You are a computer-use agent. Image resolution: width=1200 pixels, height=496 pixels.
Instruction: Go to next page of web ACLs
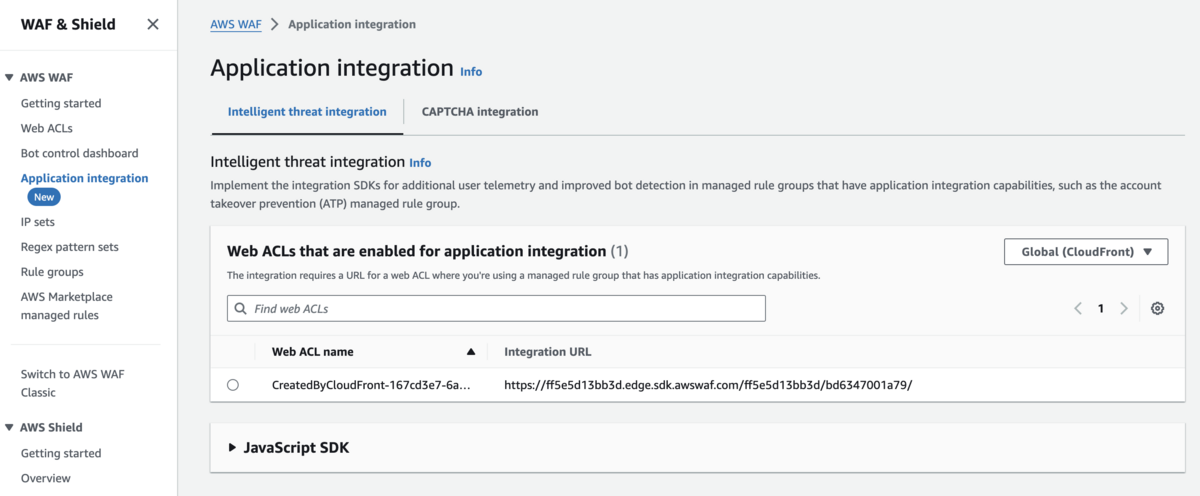pyautogui.click(x=1124, y=309)
